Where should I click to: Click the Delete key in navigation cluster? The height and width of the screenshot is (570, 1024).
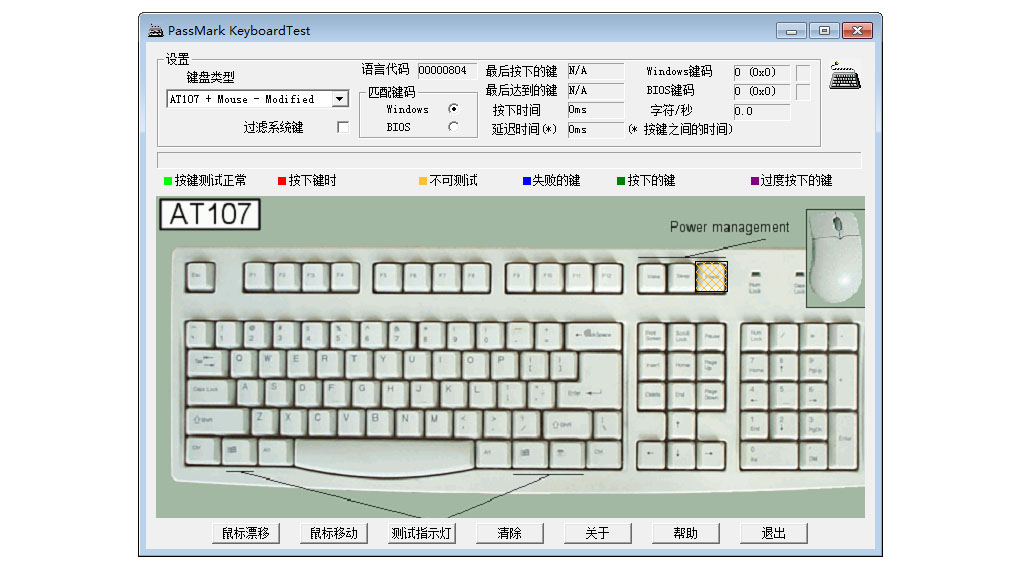[x=652, y=396]
